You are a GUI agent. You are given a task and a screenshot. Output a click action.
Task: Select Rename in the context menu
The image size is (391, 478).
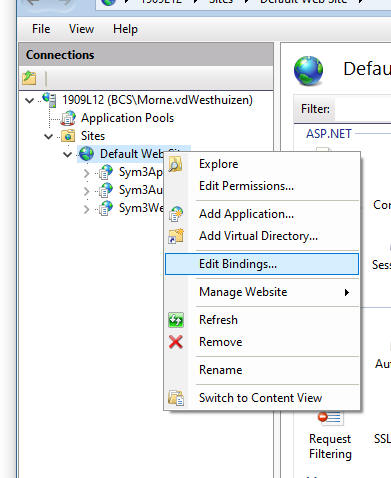tap(220, 370)
